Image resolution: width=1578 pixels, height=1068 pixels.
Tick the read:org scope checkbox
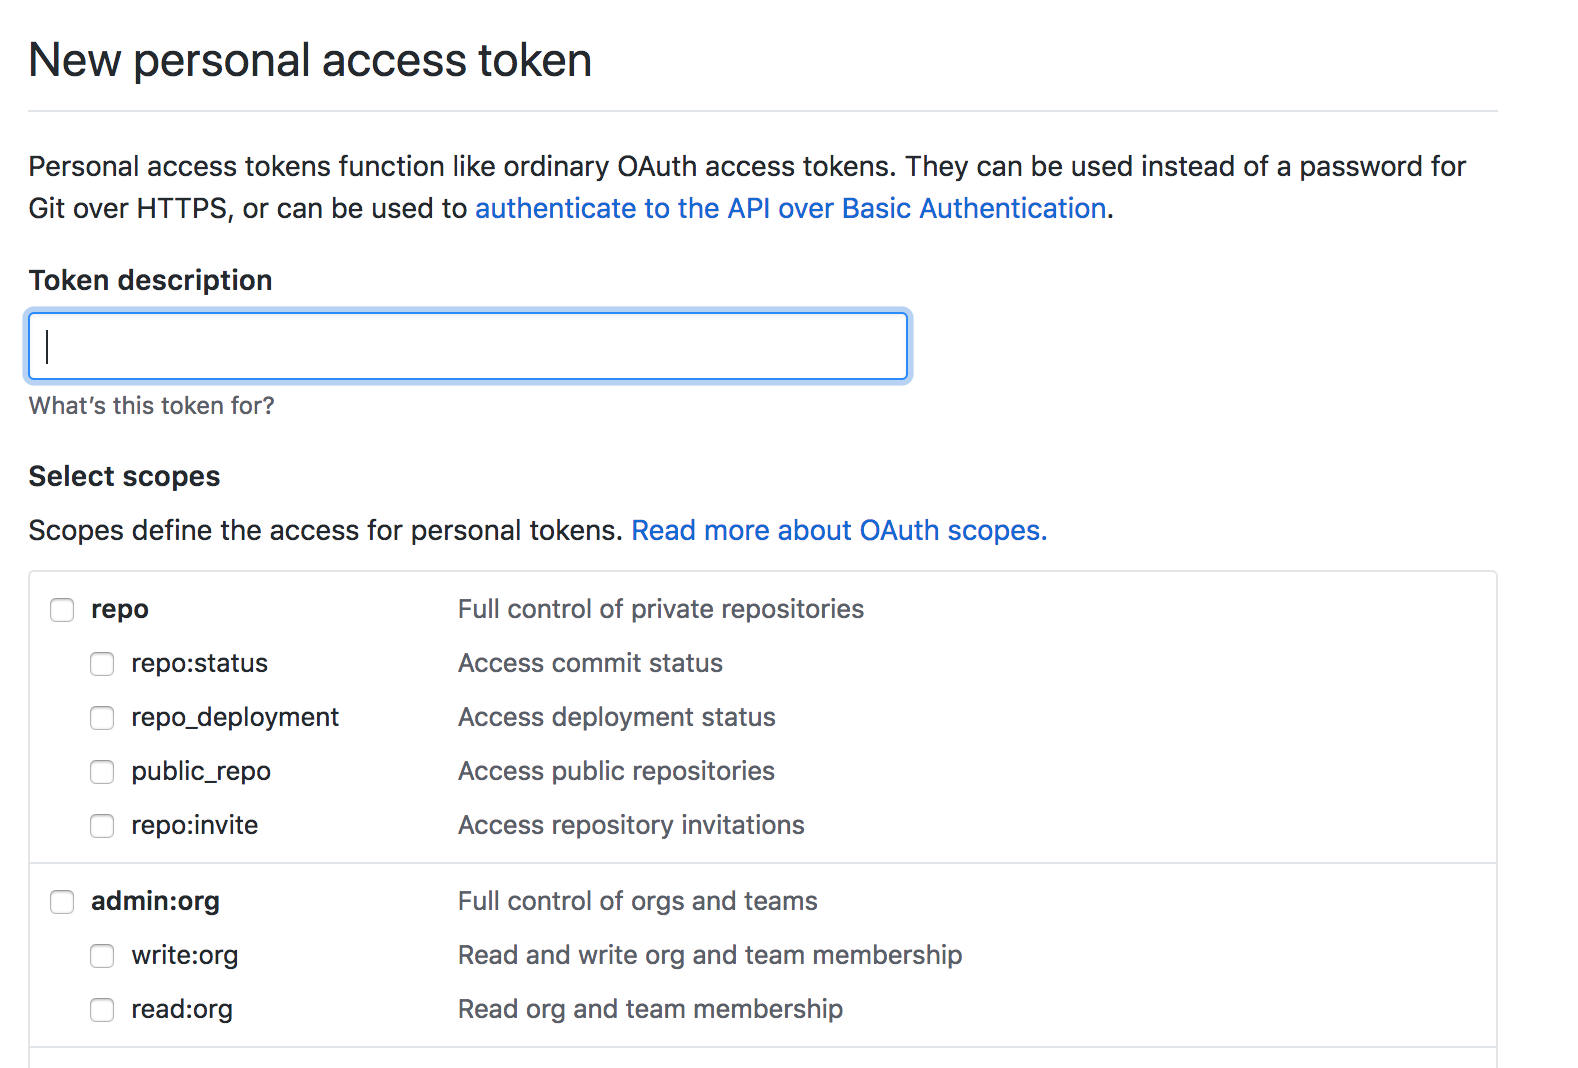[102, 1010]
